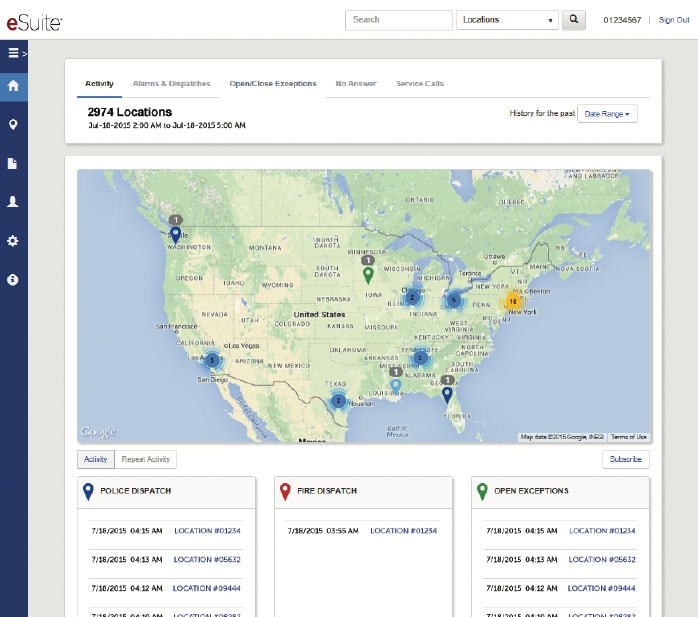The image size is (698, 617).
Task: Open Open Exceptions Location #09444 link
Action: pyautogui.click(x=601, y=589)
